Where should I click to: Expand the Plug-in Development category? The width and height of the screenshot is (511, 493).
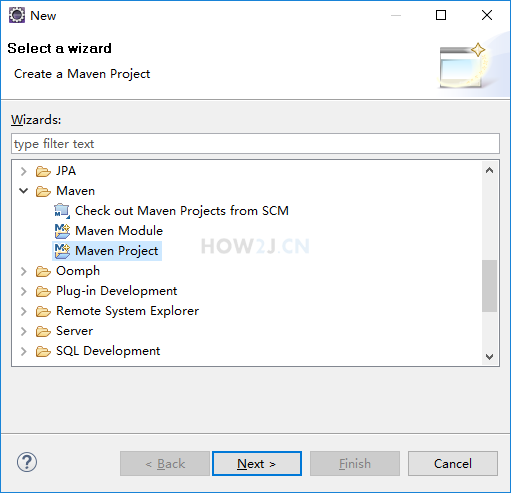pos(23,291)
